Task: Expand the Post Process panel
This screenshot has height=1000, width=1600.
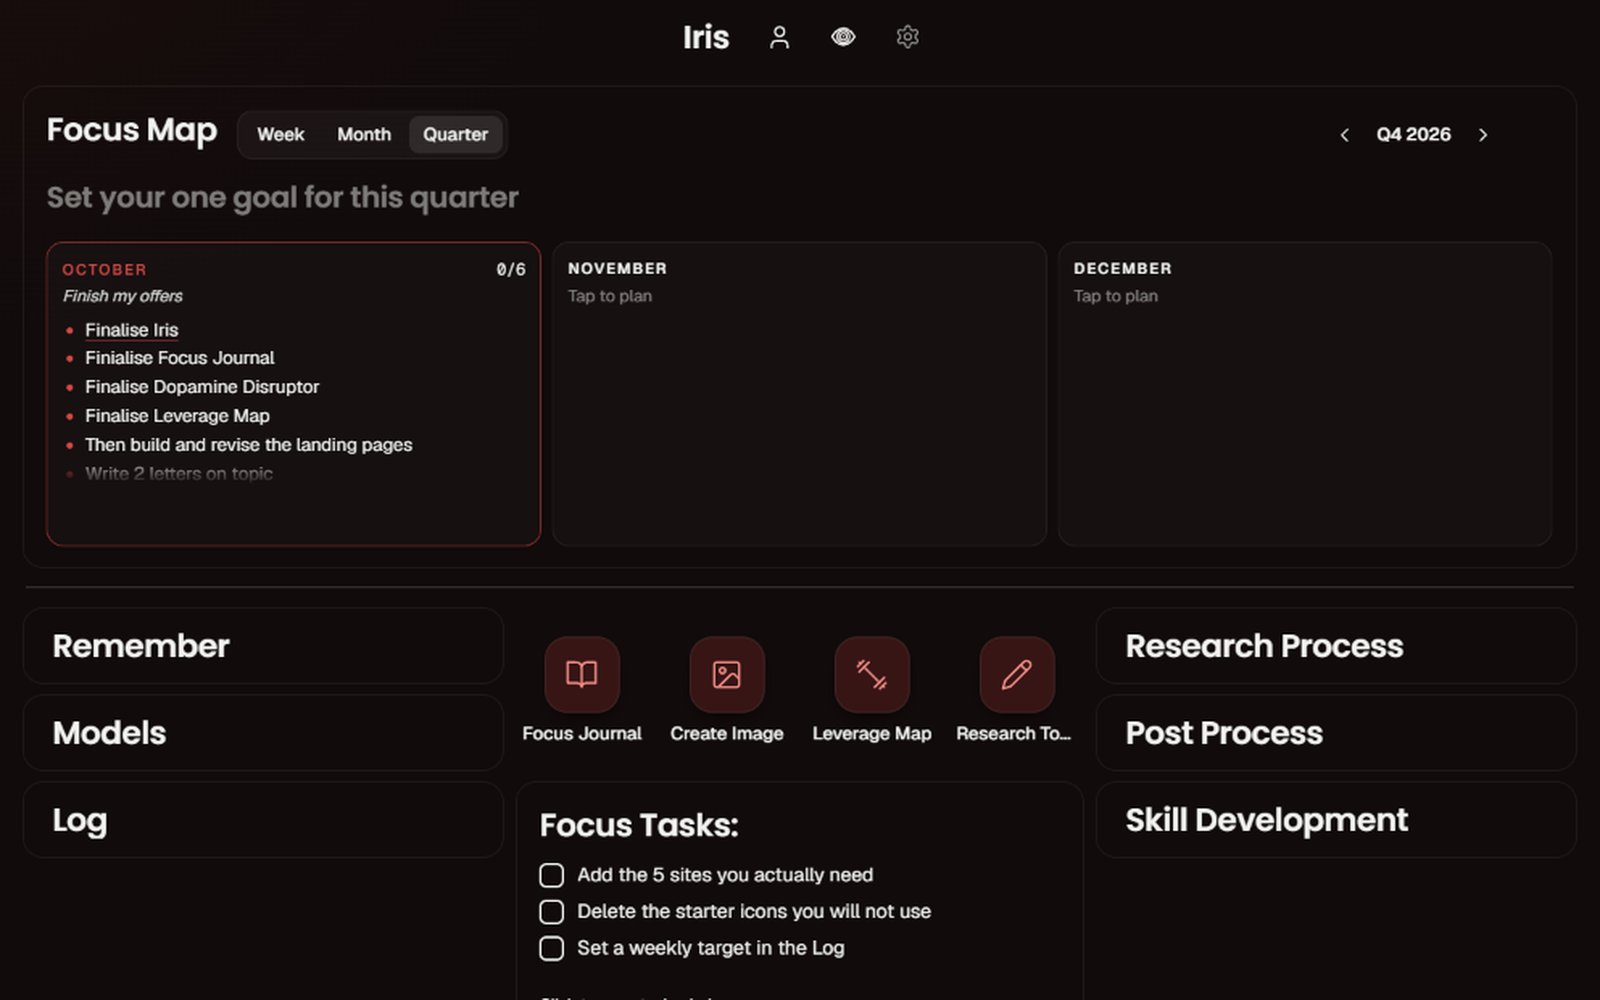Action: pos(1336,733)
